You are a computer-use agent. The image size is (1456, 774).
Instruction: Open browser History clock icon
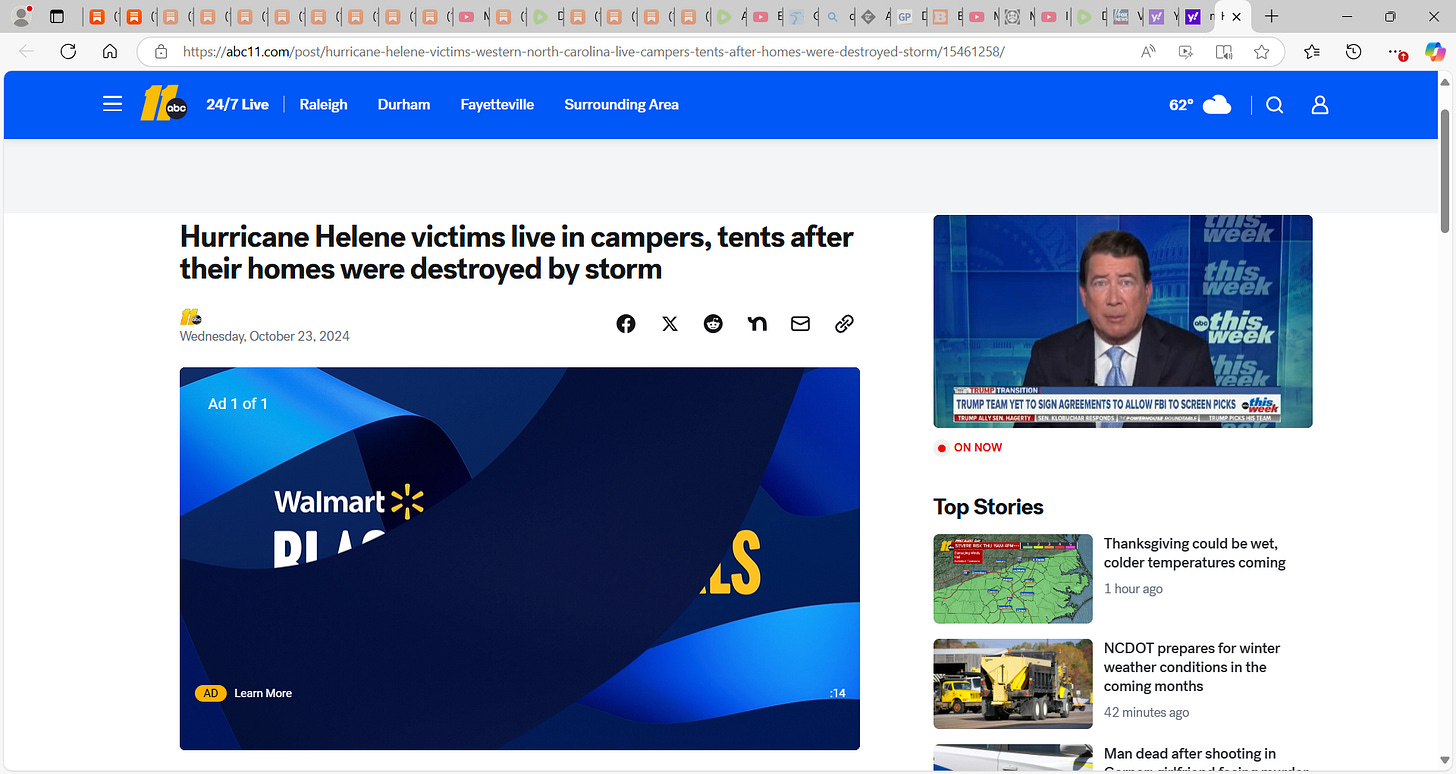tap(1354, 51)
